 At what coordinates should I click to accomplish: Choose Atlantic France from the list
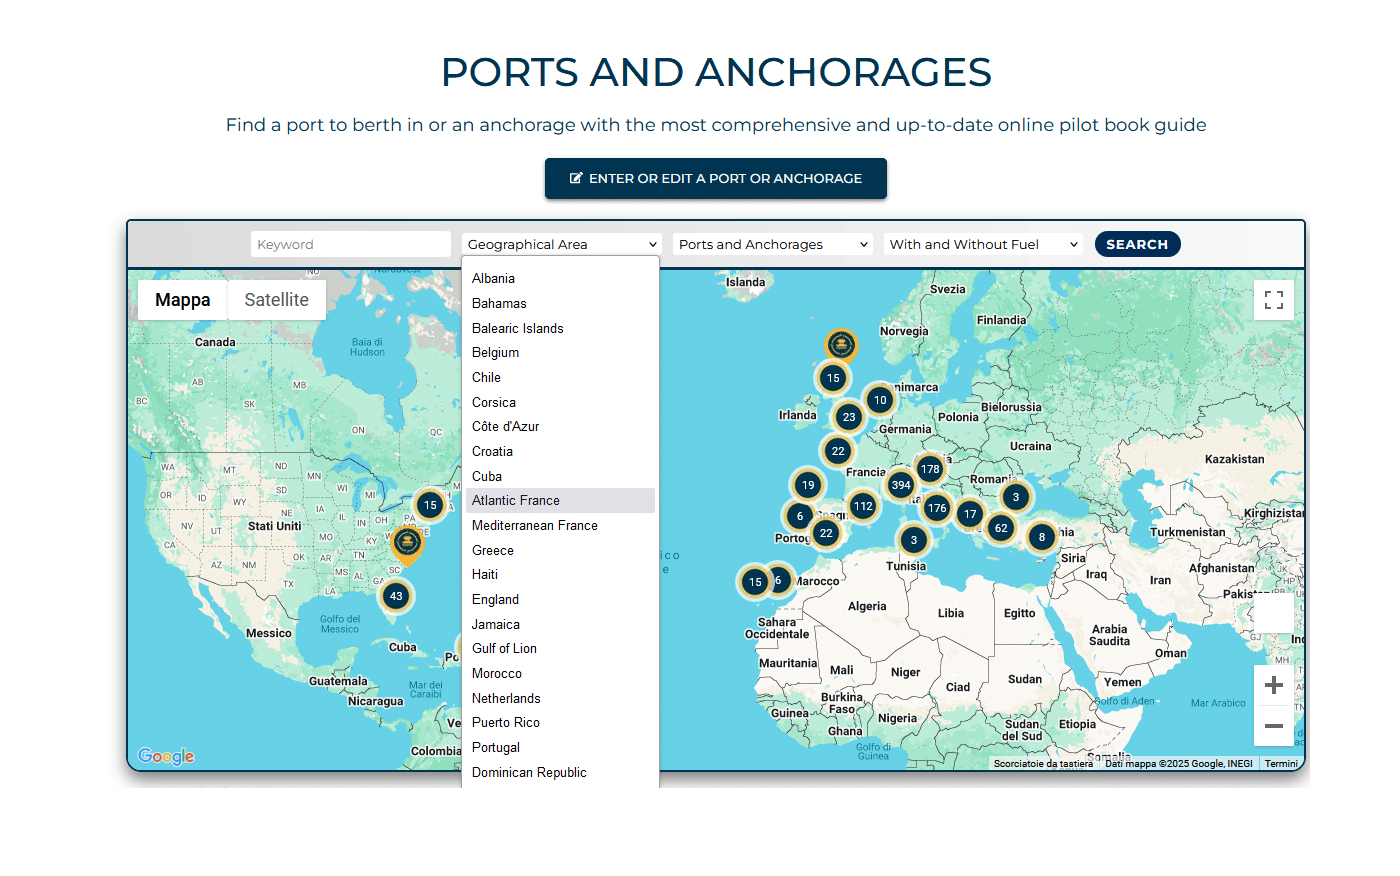pyautogui.click(x=516, y=501)
